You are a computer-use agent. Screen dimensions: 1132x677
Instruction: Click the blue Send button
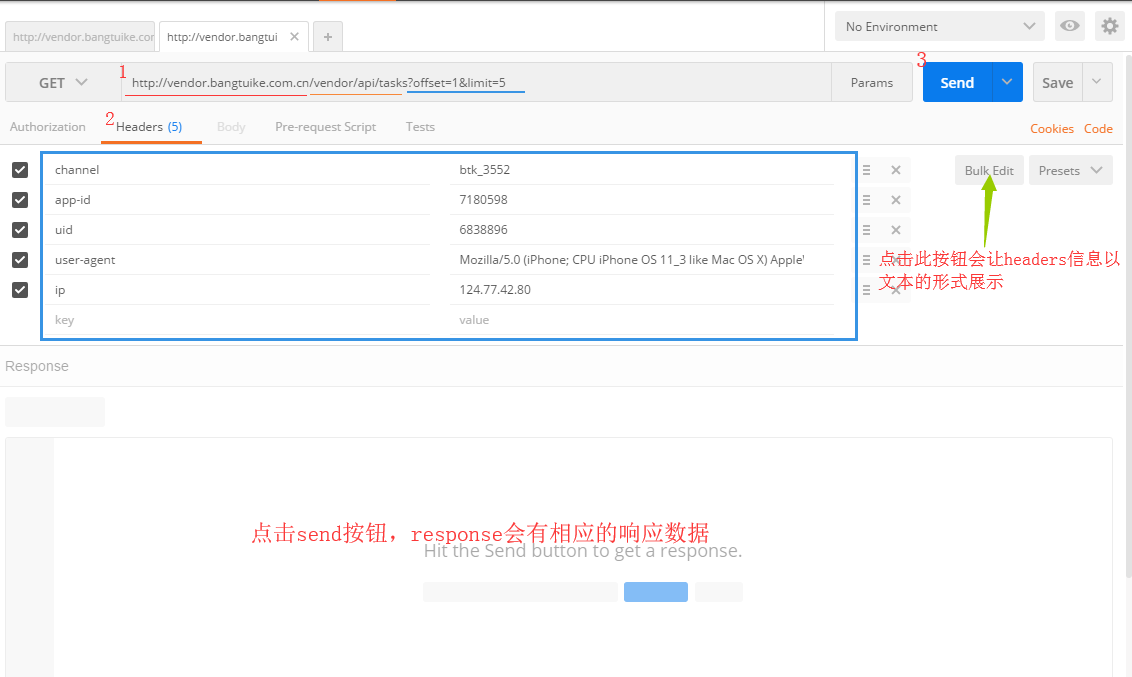(957, 82)
